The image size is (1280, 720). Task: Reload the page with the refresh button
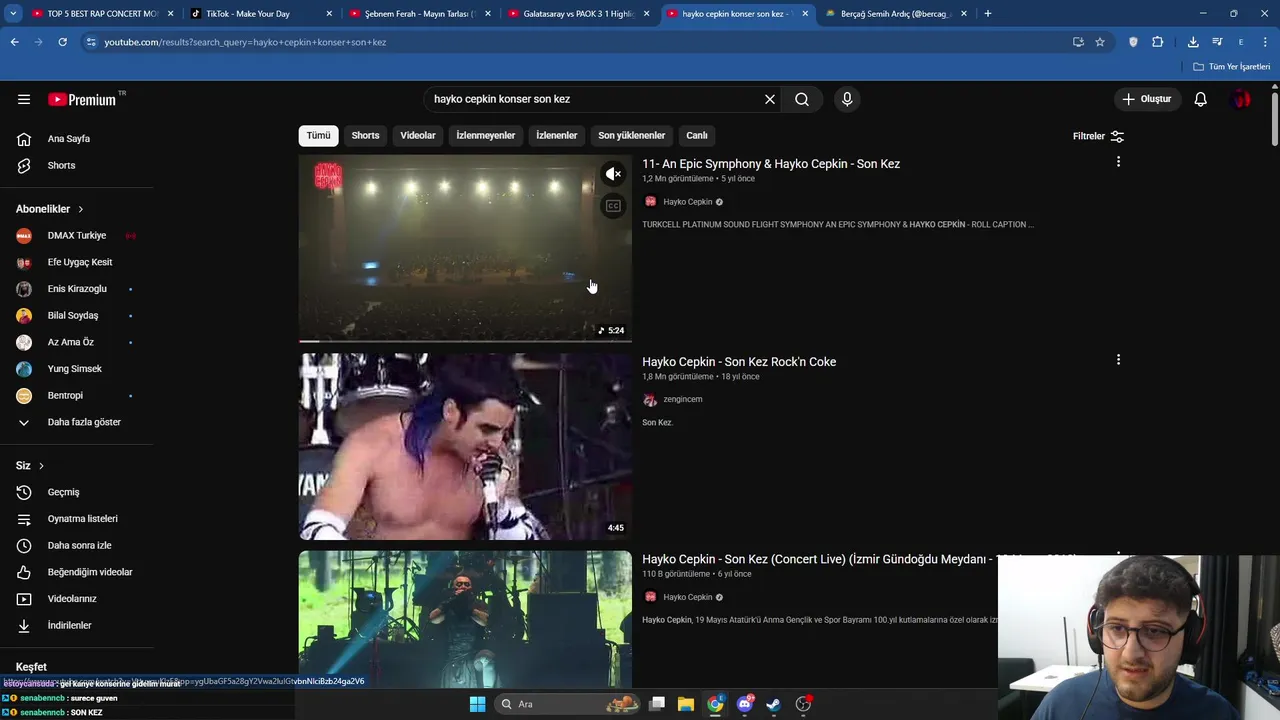pyautogui.click(x=62, y=42)
